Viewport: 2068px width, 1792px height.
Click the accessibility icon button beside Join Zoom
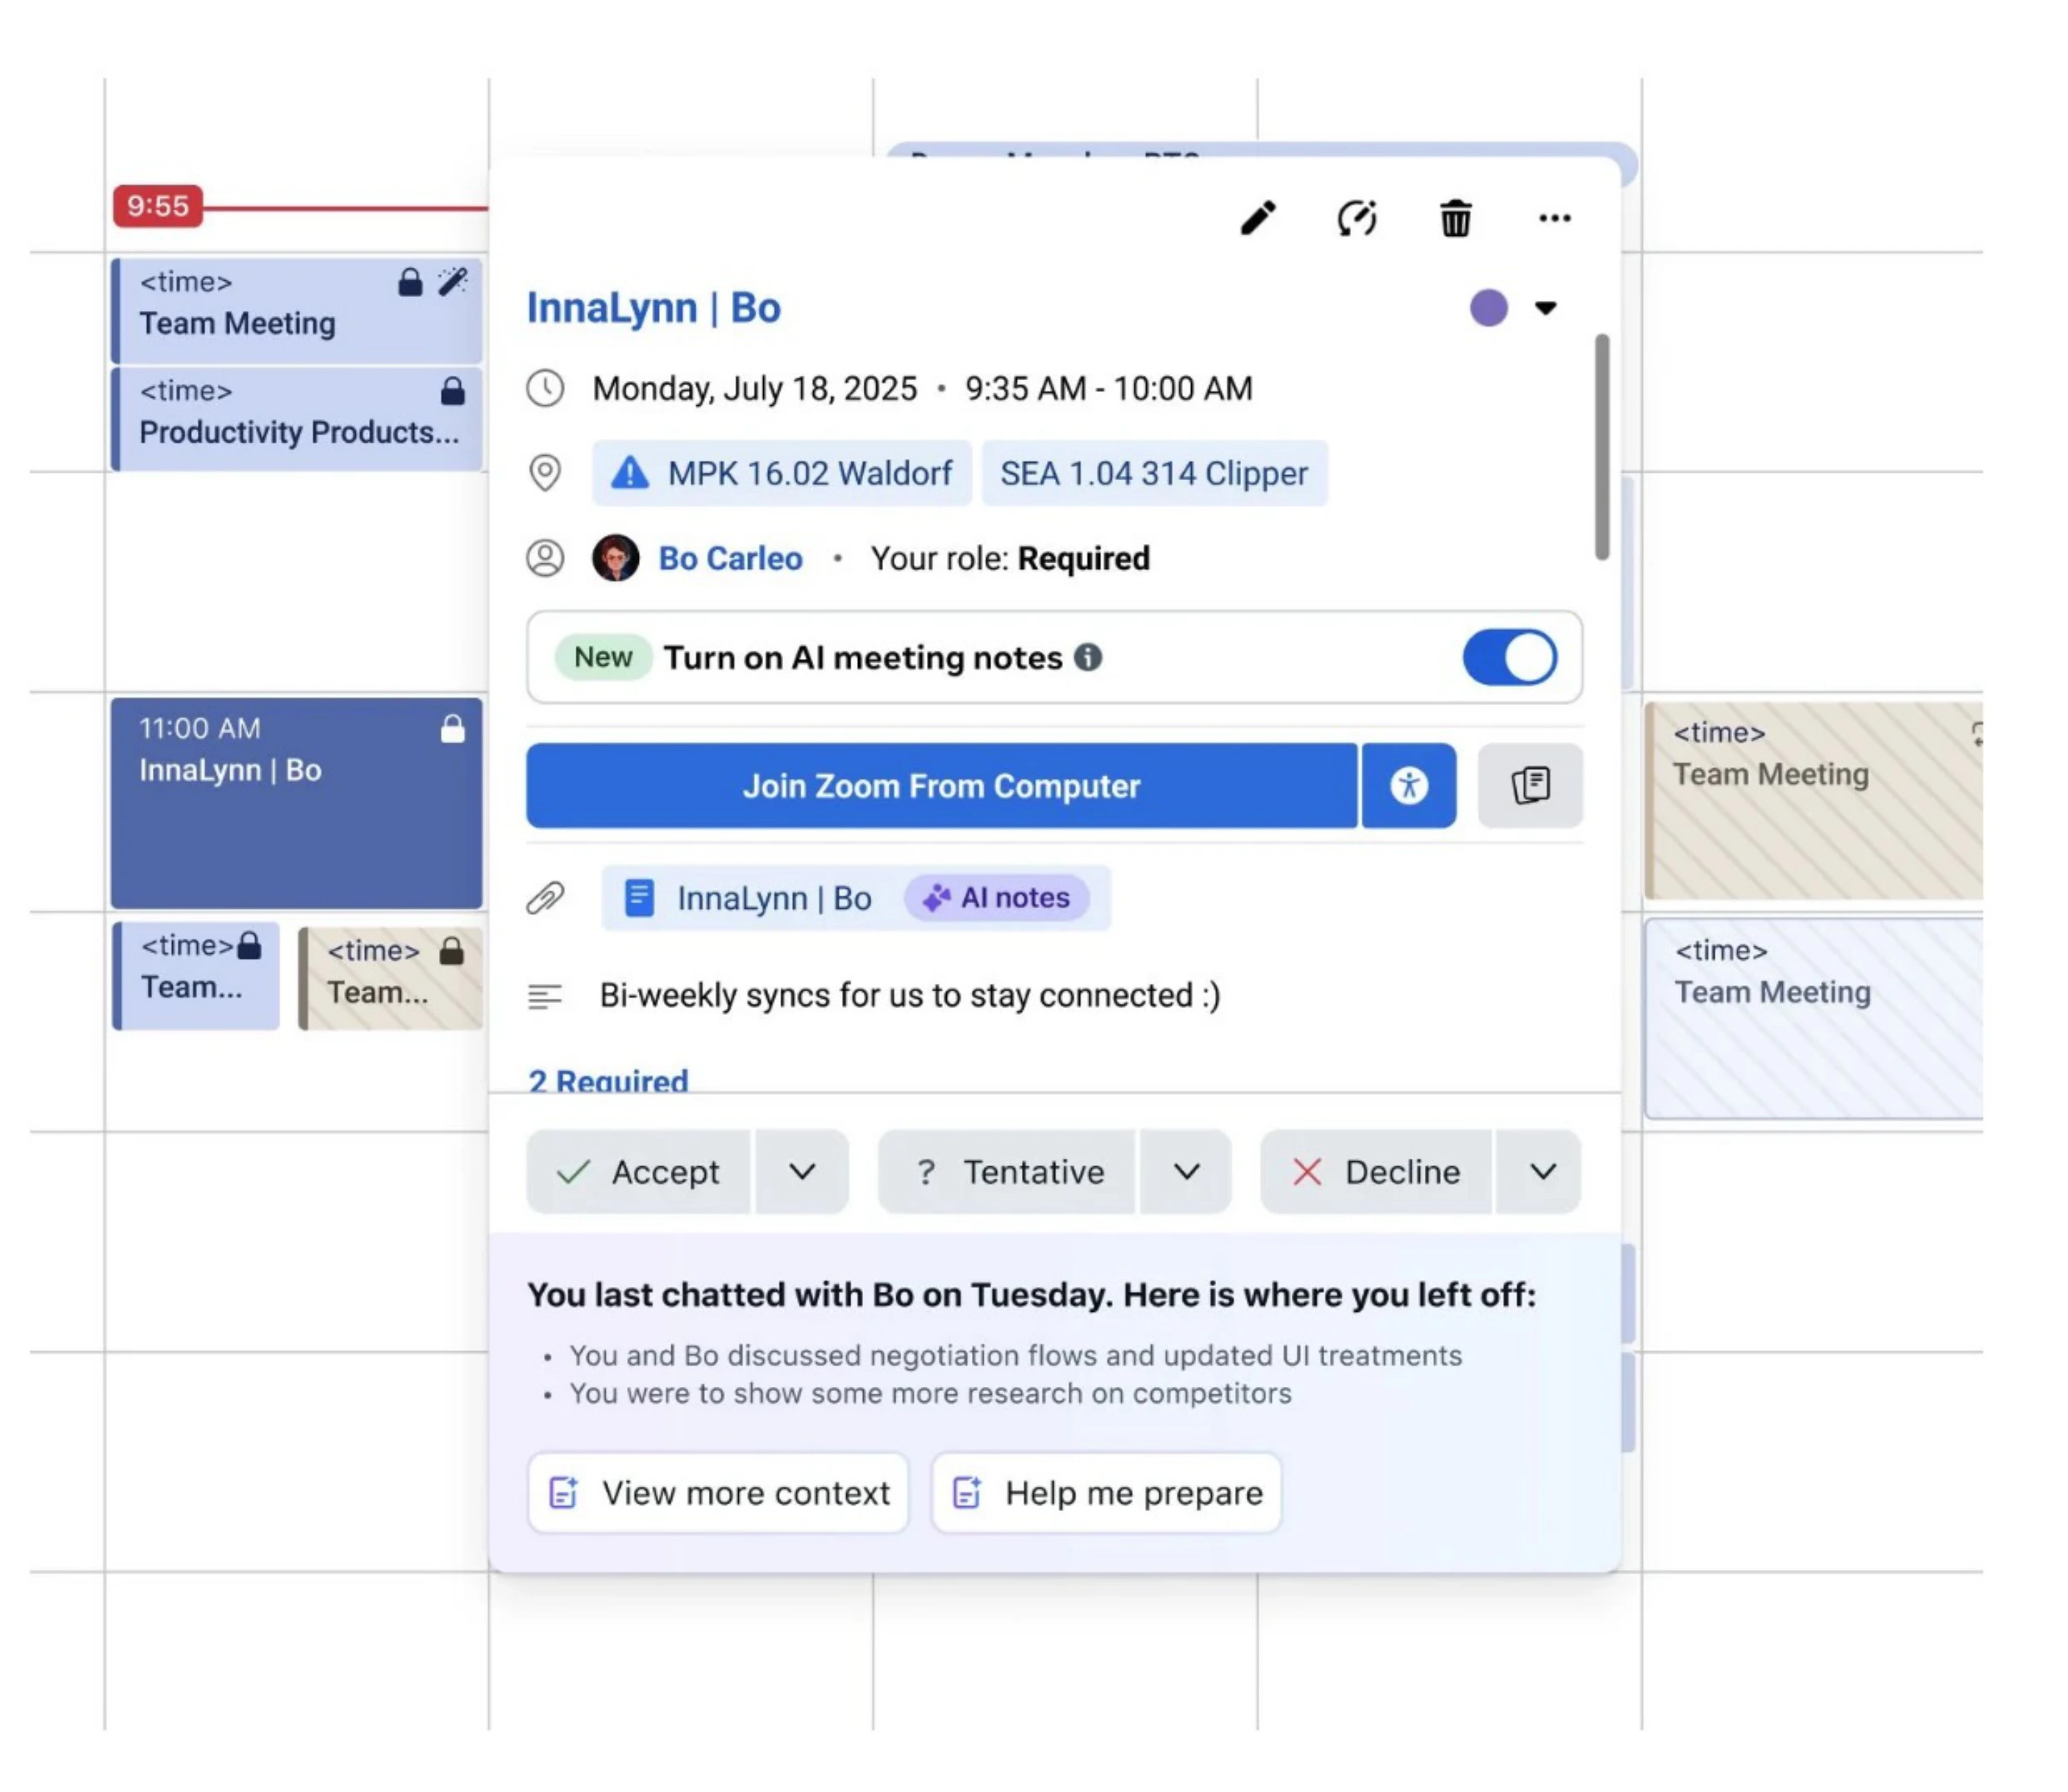click(x=1408, y=786)
